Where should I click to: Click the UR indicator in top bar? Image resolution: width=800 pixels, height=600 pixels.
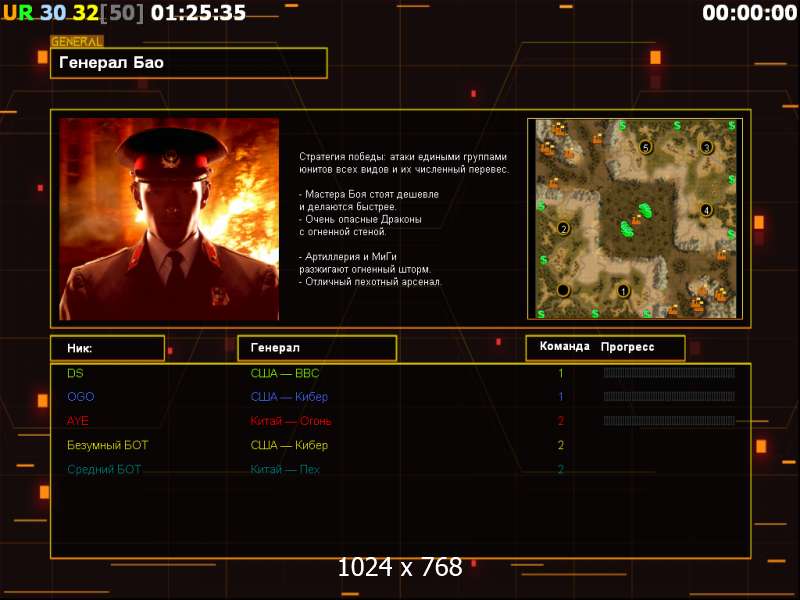[x=18, y=13]
